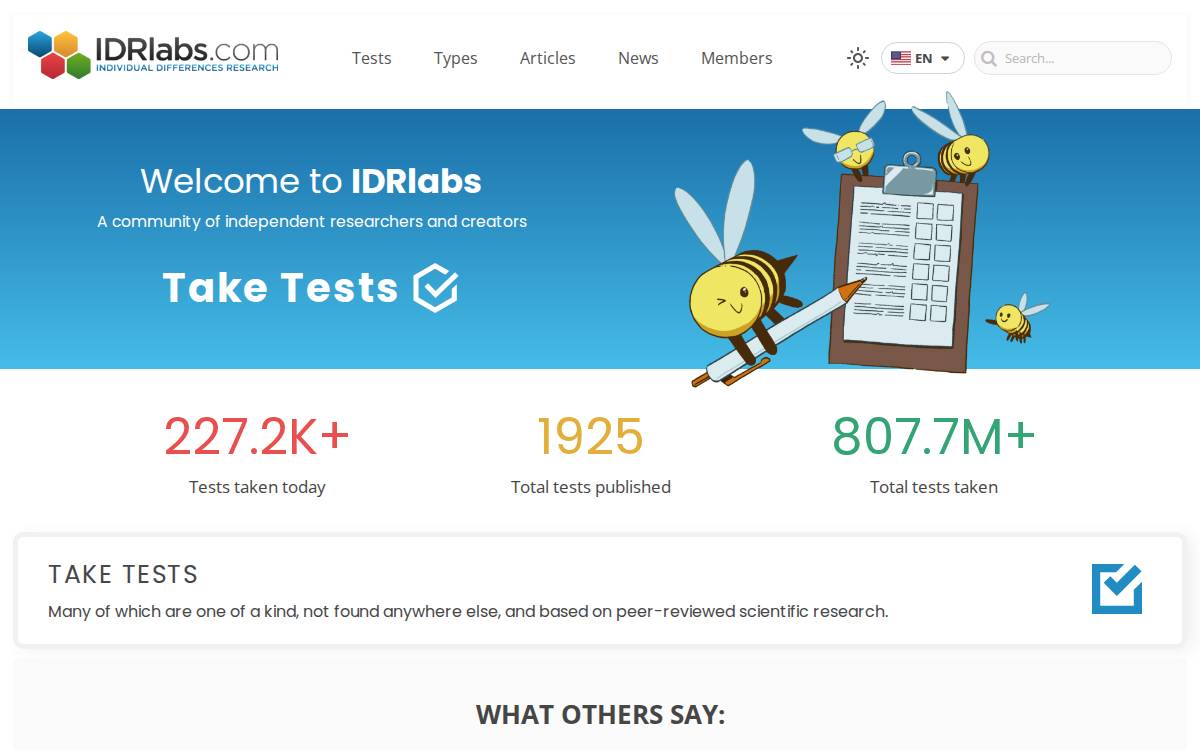Click the 227.2K+ tests taken today figure
This screenshot has width=1200, height=750.
(257, 436)
